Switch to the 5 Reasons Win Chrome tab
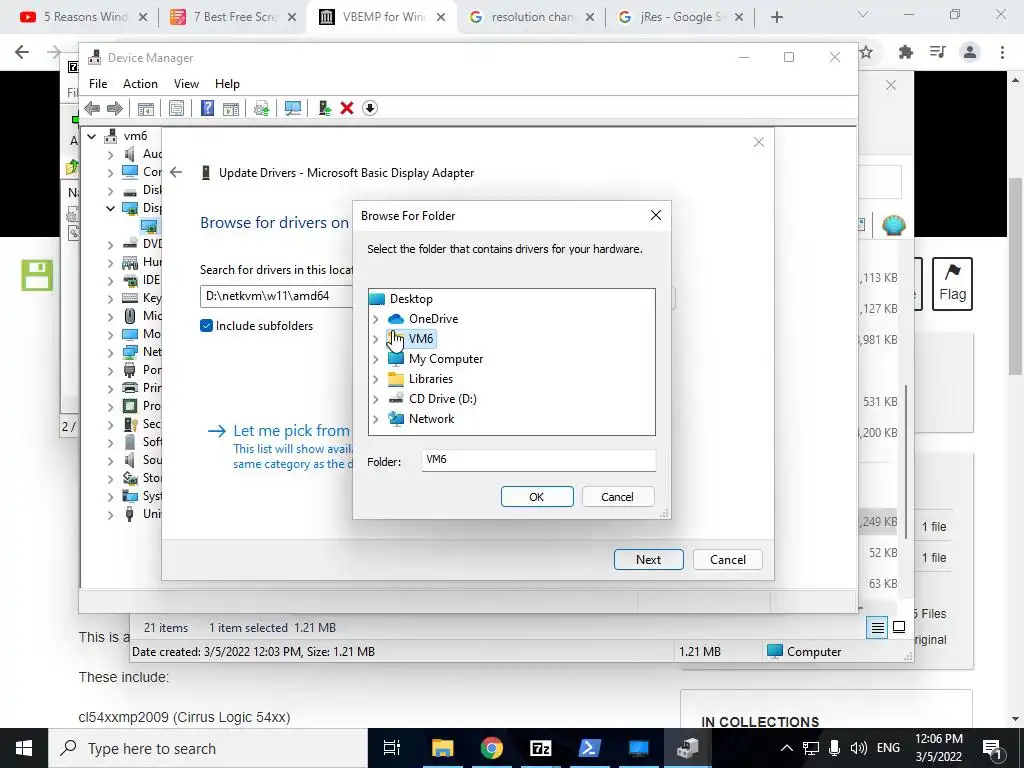Screen dimensions: 1024x768 click(x=82, y=17)
